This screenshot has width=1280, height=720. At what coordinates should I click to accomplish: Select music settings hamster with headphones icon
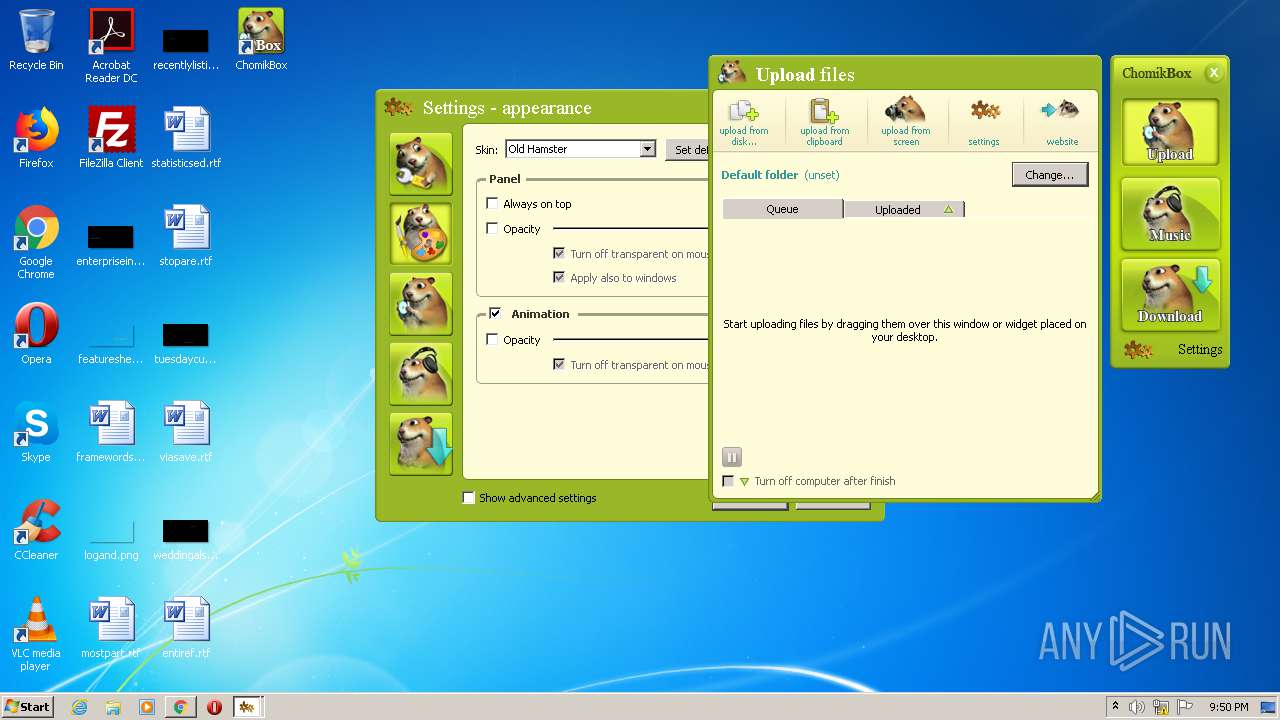pyautogui.click(x=420, y=372)
